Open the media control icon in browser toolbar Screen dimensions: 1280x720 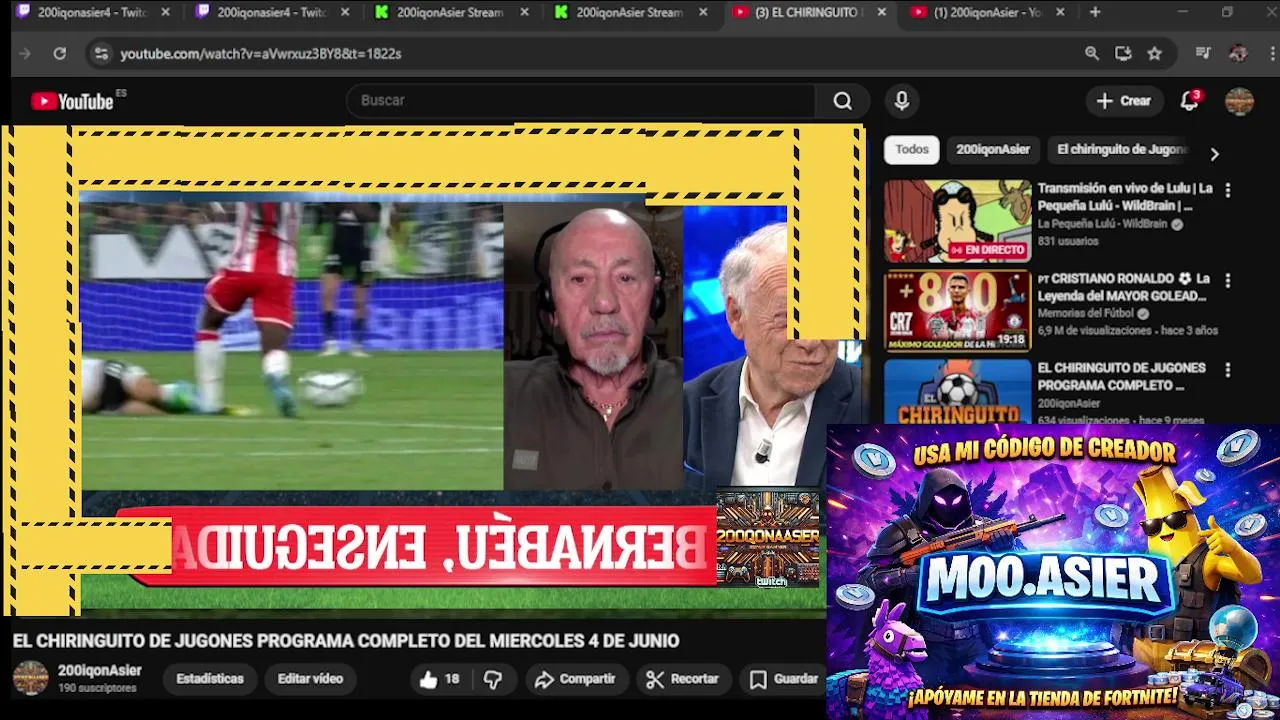(1203, 54)
